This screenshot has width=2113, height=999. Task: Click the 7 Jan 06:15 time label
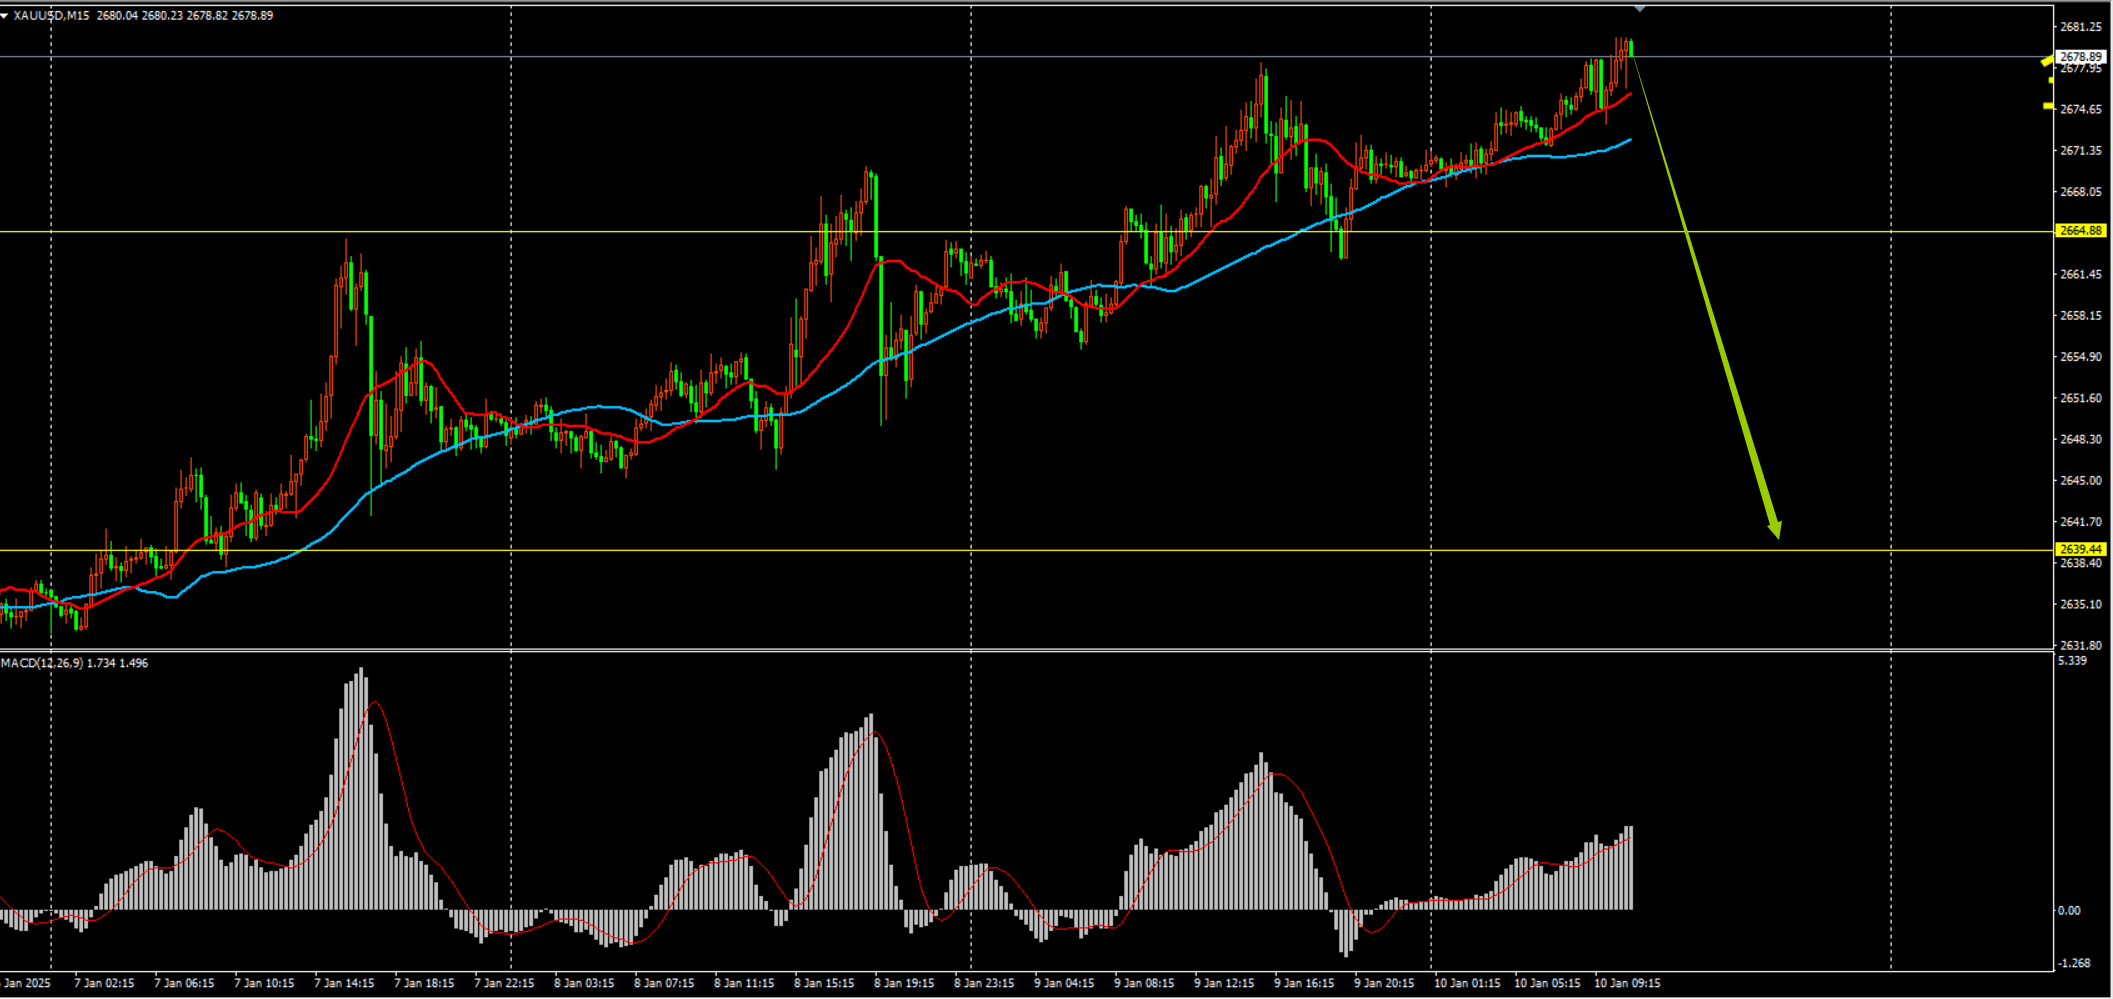(x=185, y=984)
